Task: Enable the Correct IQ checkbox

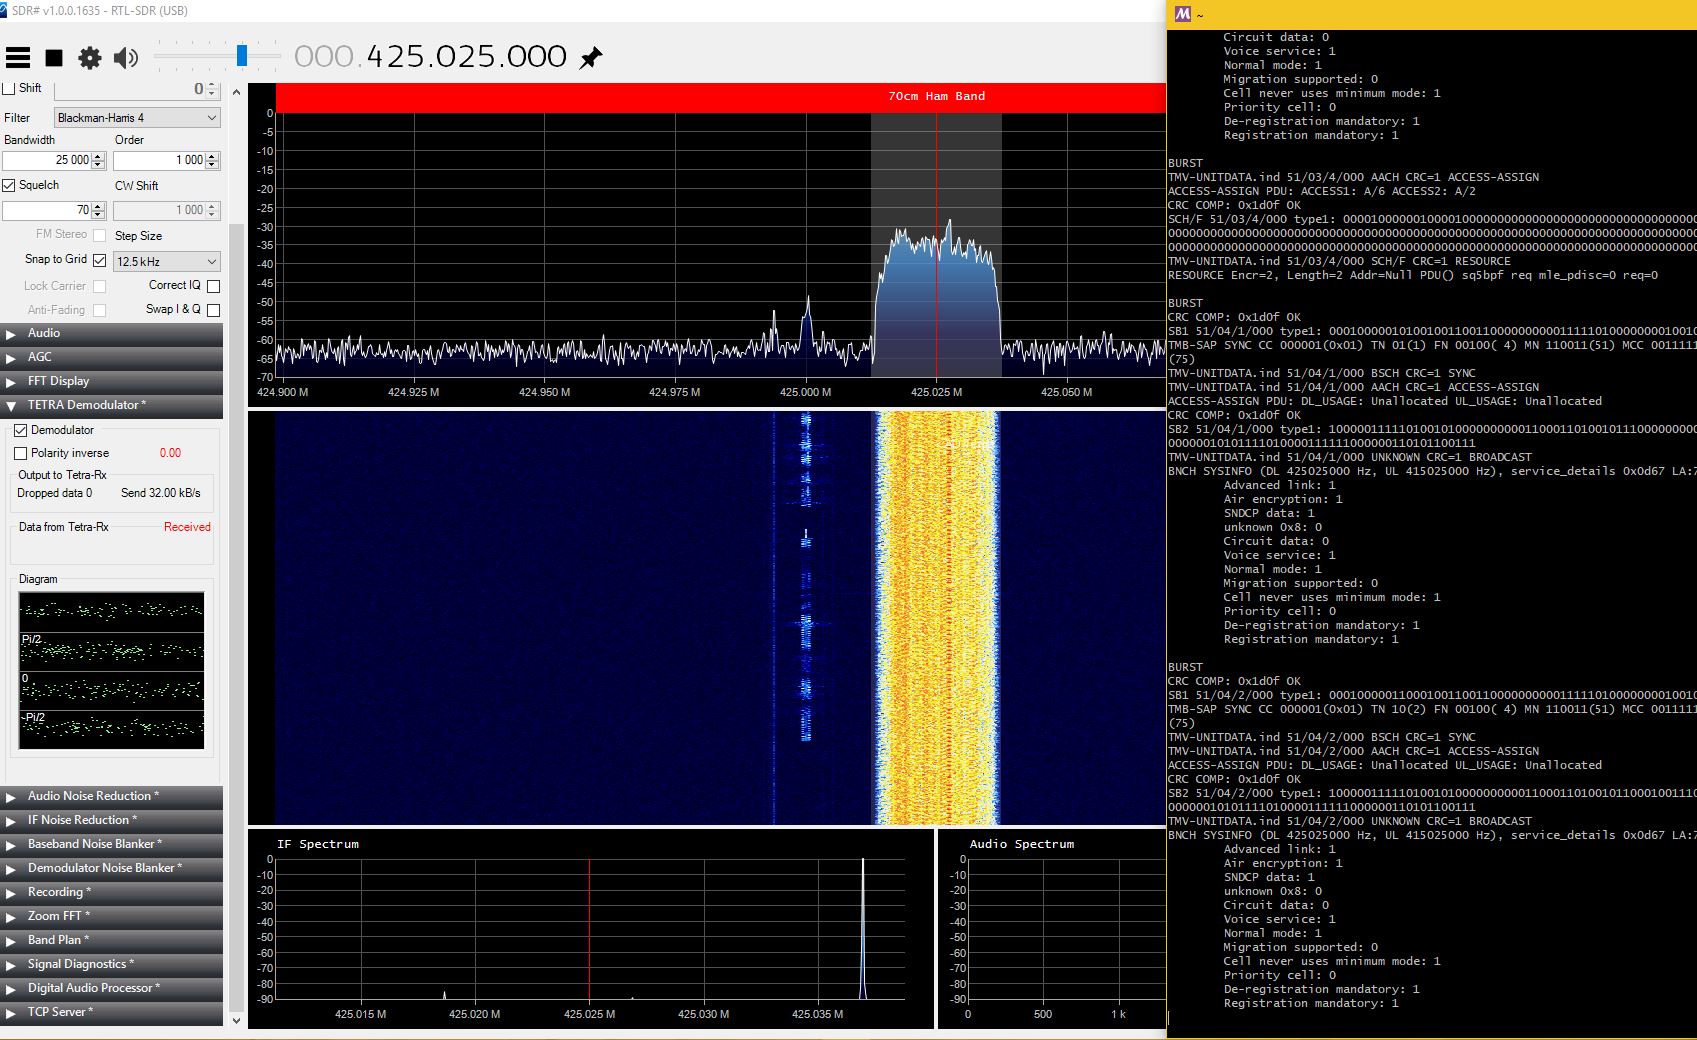Action: tap(213, 286)
